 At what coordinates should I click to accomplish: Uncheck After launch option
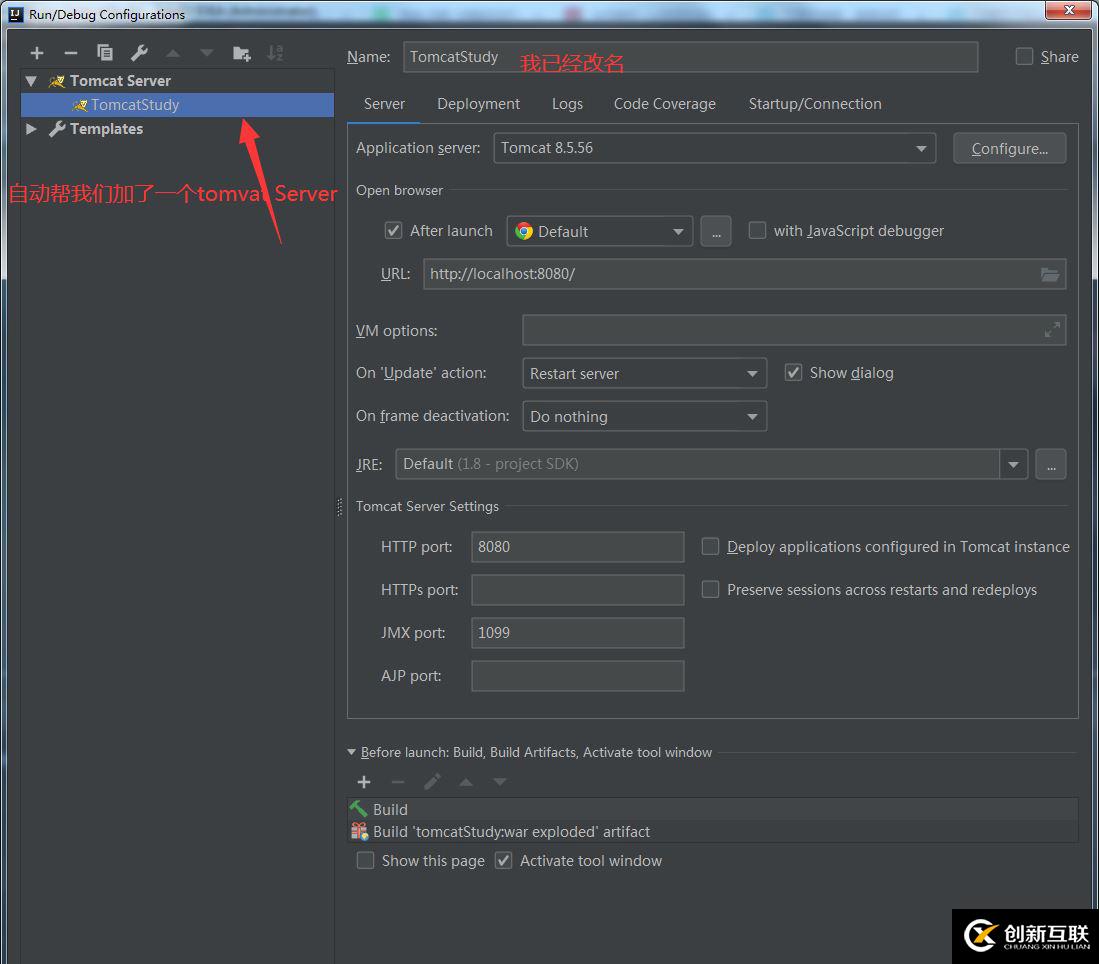393,231
